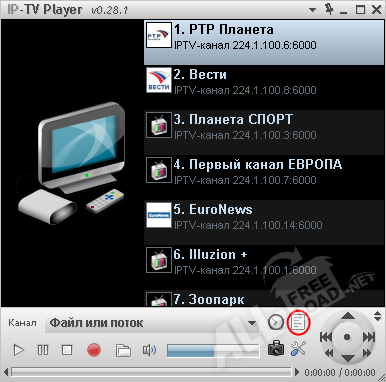Minimize the IP-TV Player window
The width and height of the screenshot is (386, 382).
(344, 13)
